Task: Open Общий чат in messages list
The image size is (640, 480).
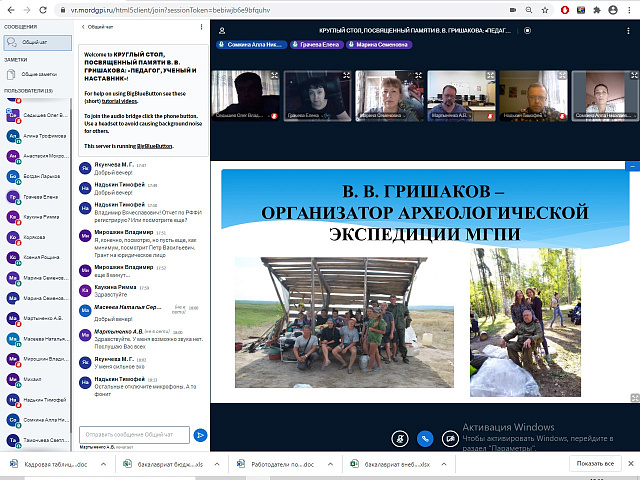Action: [38, 42]
